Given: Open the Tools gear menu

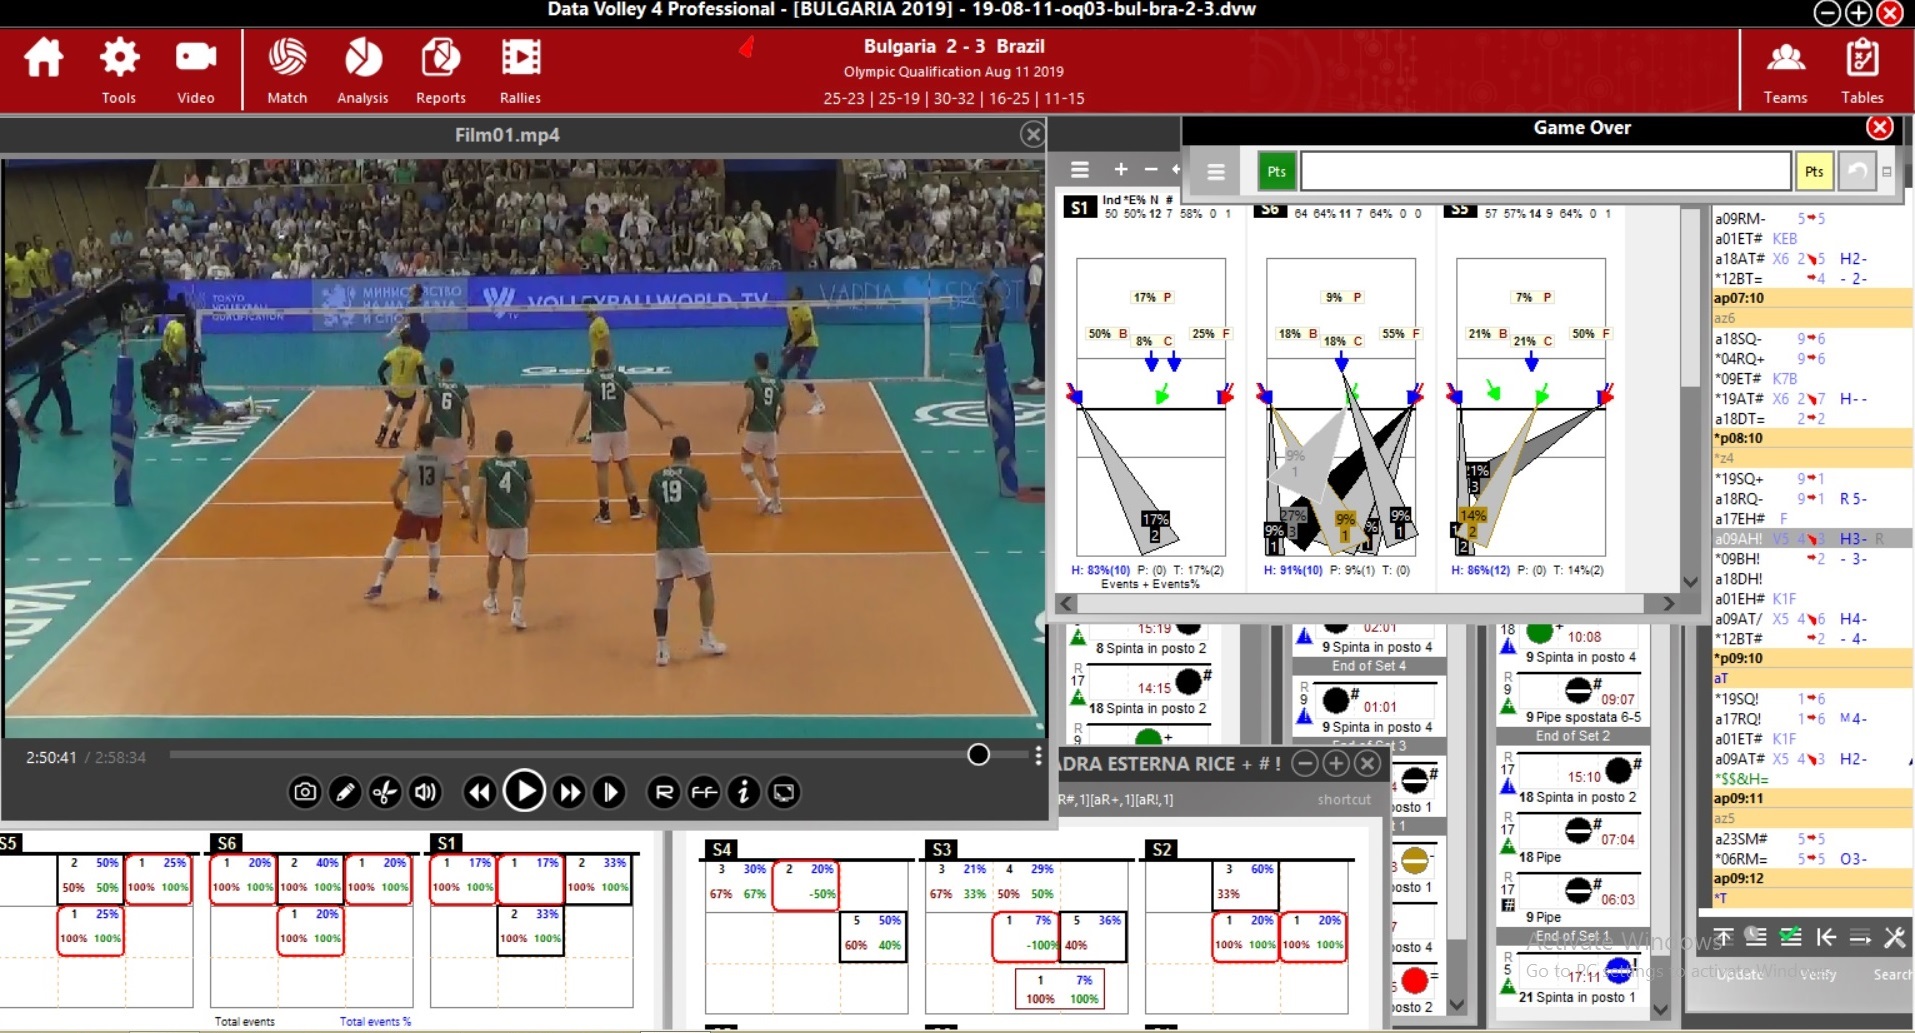Looking at the screenshot, I should [119, 68].
